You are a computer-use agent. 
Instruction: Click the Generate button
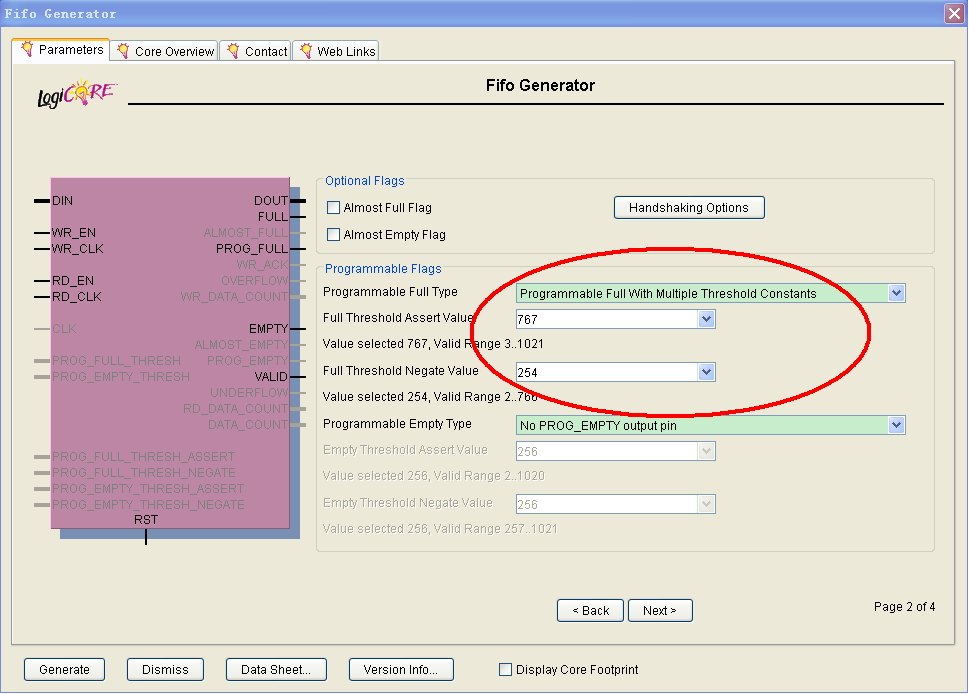pyautogui.click(x=64, y=670)
